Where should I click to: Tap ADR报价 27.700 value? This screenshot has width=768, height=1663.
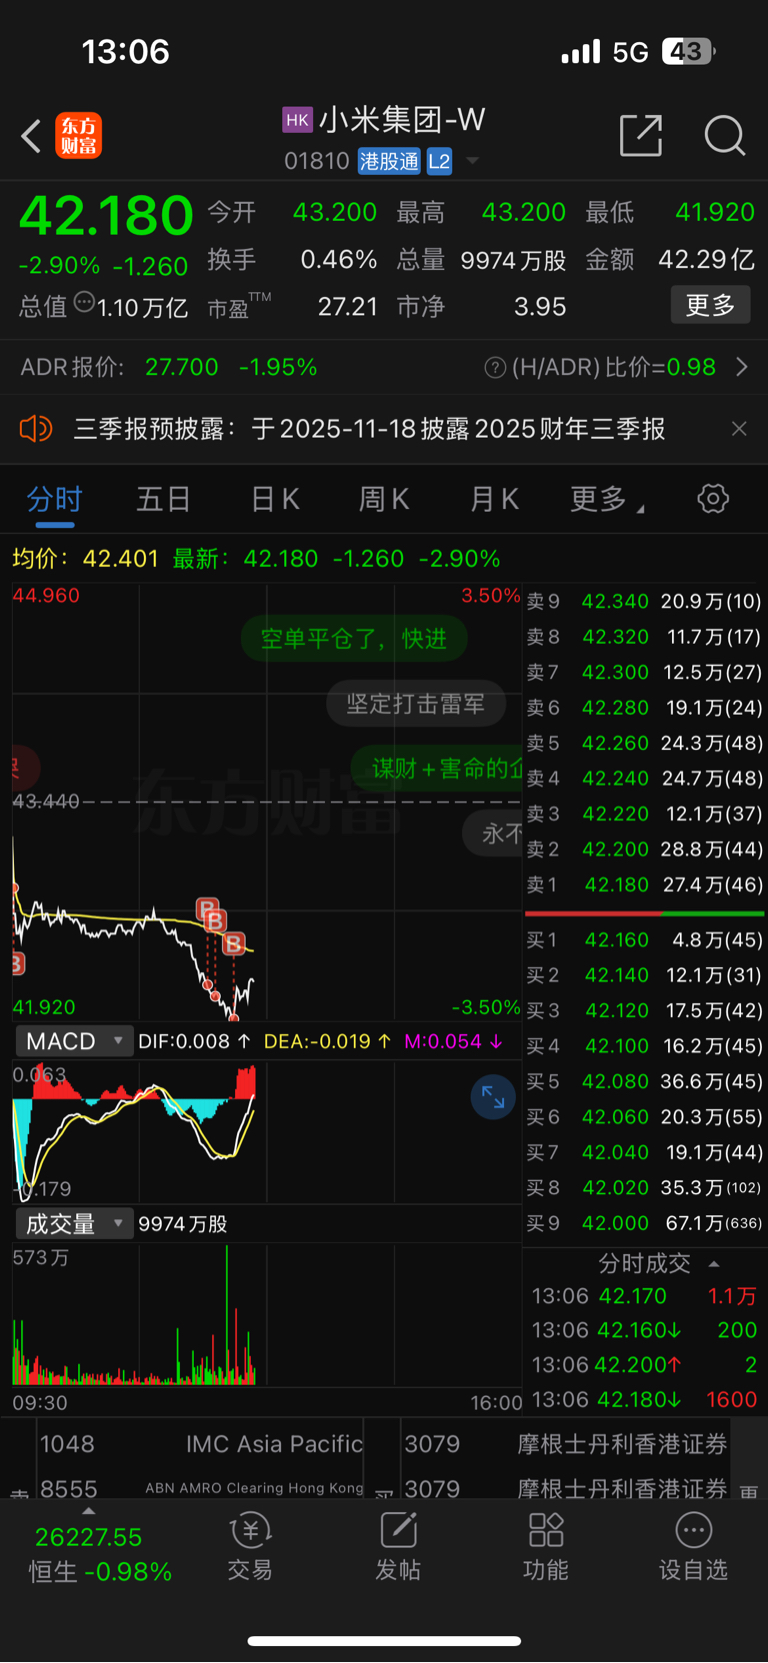point(181,367)
